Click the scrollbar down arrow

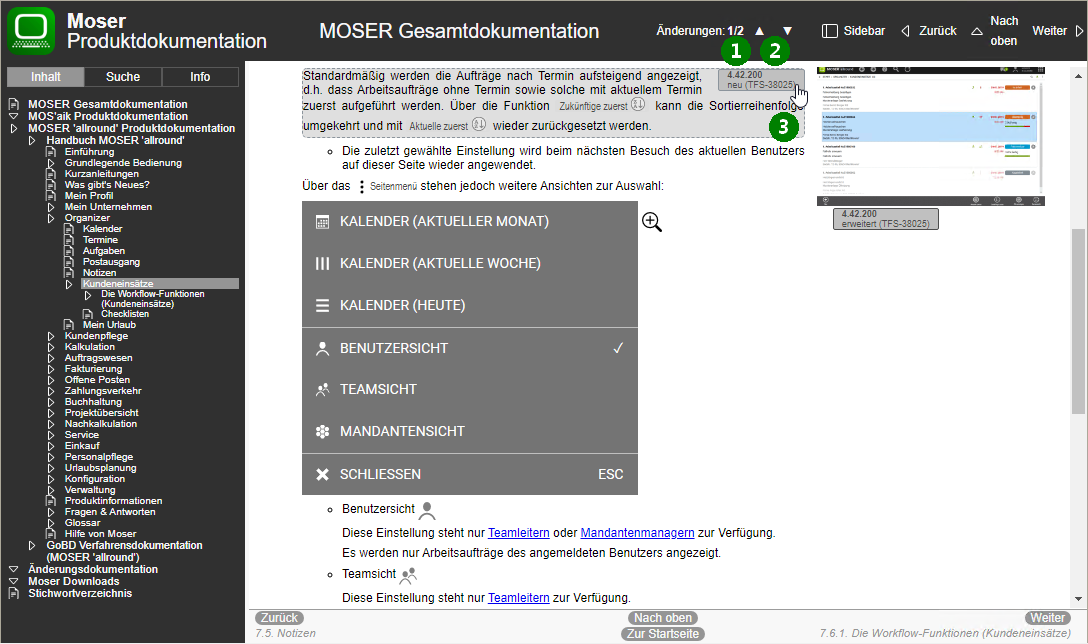[1078, 600]
